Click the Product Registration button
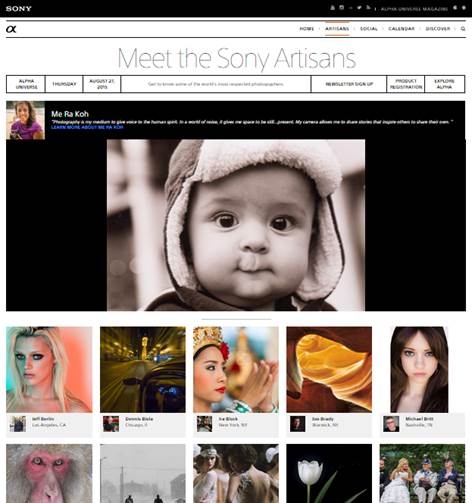The height and width of the screenshot is (503, 472). click(406, 84)
